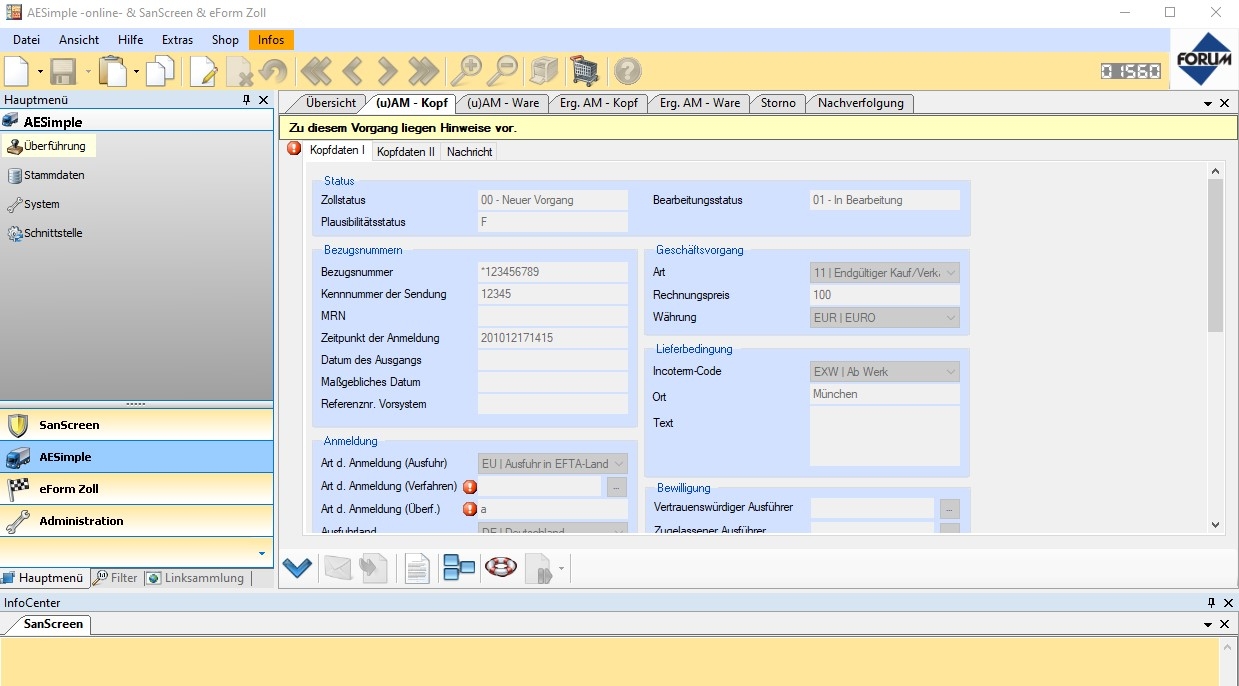Click the envelope send icon in bottom toolbar
Screen dimensions: 1239x686
pos(338,568)
